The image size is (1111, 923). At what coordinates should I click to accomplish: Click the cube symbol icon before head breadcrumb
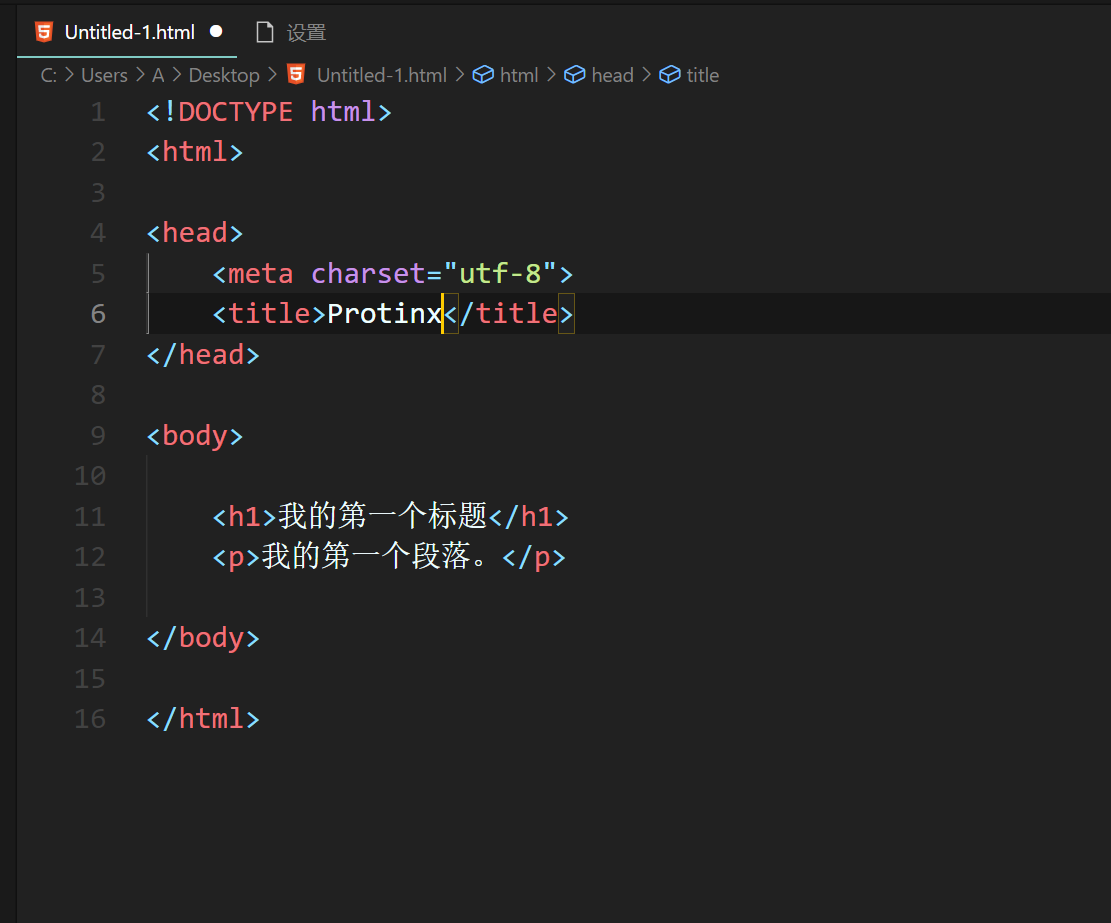coord(573,73)
